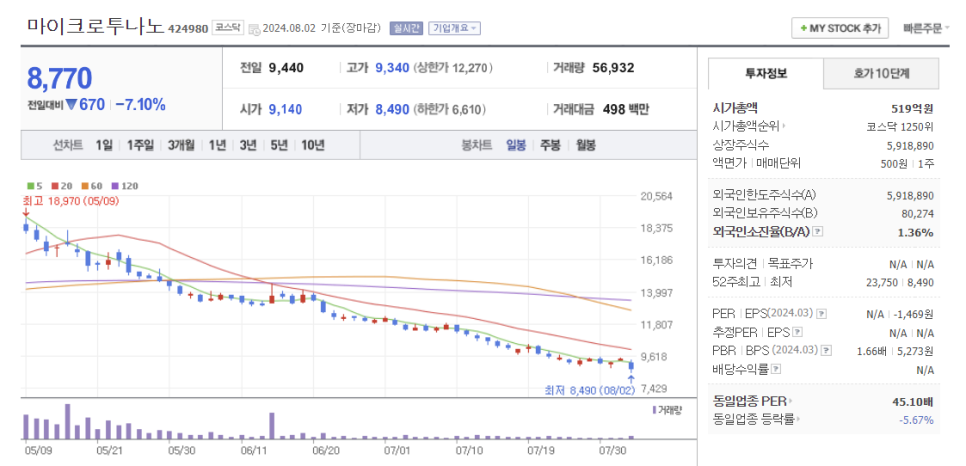Click the orange 60-day moving average legend
Screen dimensions: 966x466
tap(90, 186)
